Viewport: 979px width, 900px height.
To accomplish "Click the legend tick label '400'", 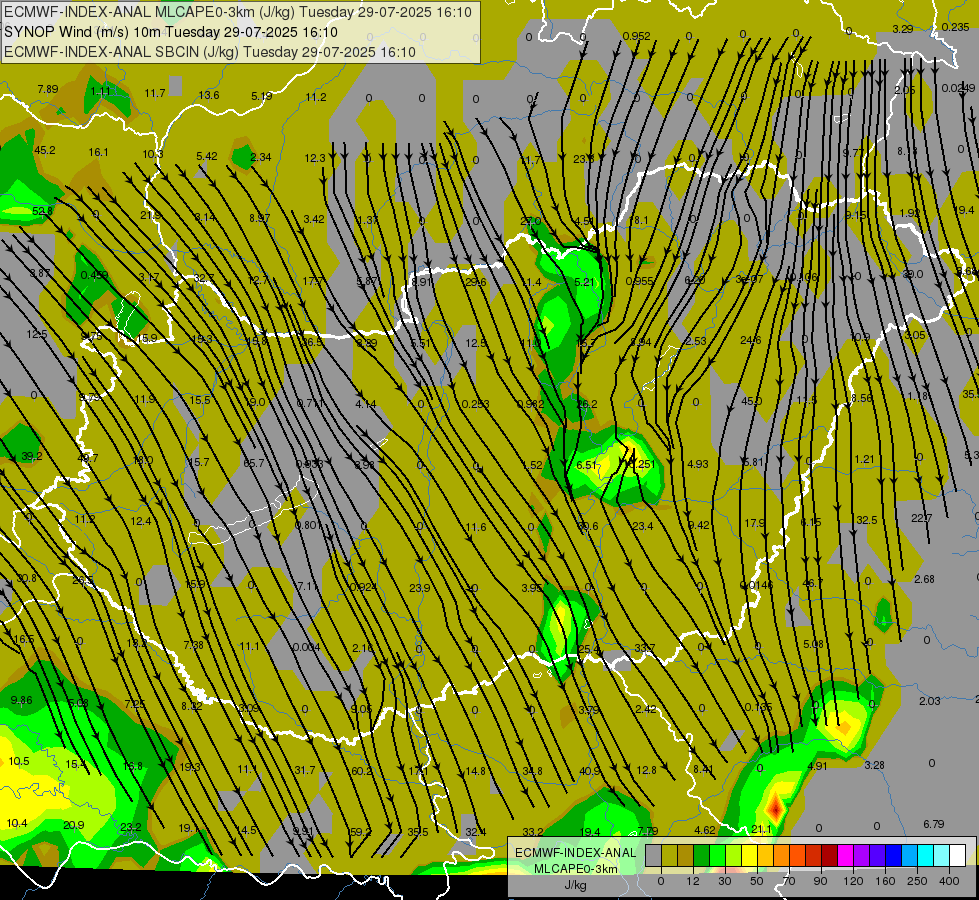I will tap(949, 881).
